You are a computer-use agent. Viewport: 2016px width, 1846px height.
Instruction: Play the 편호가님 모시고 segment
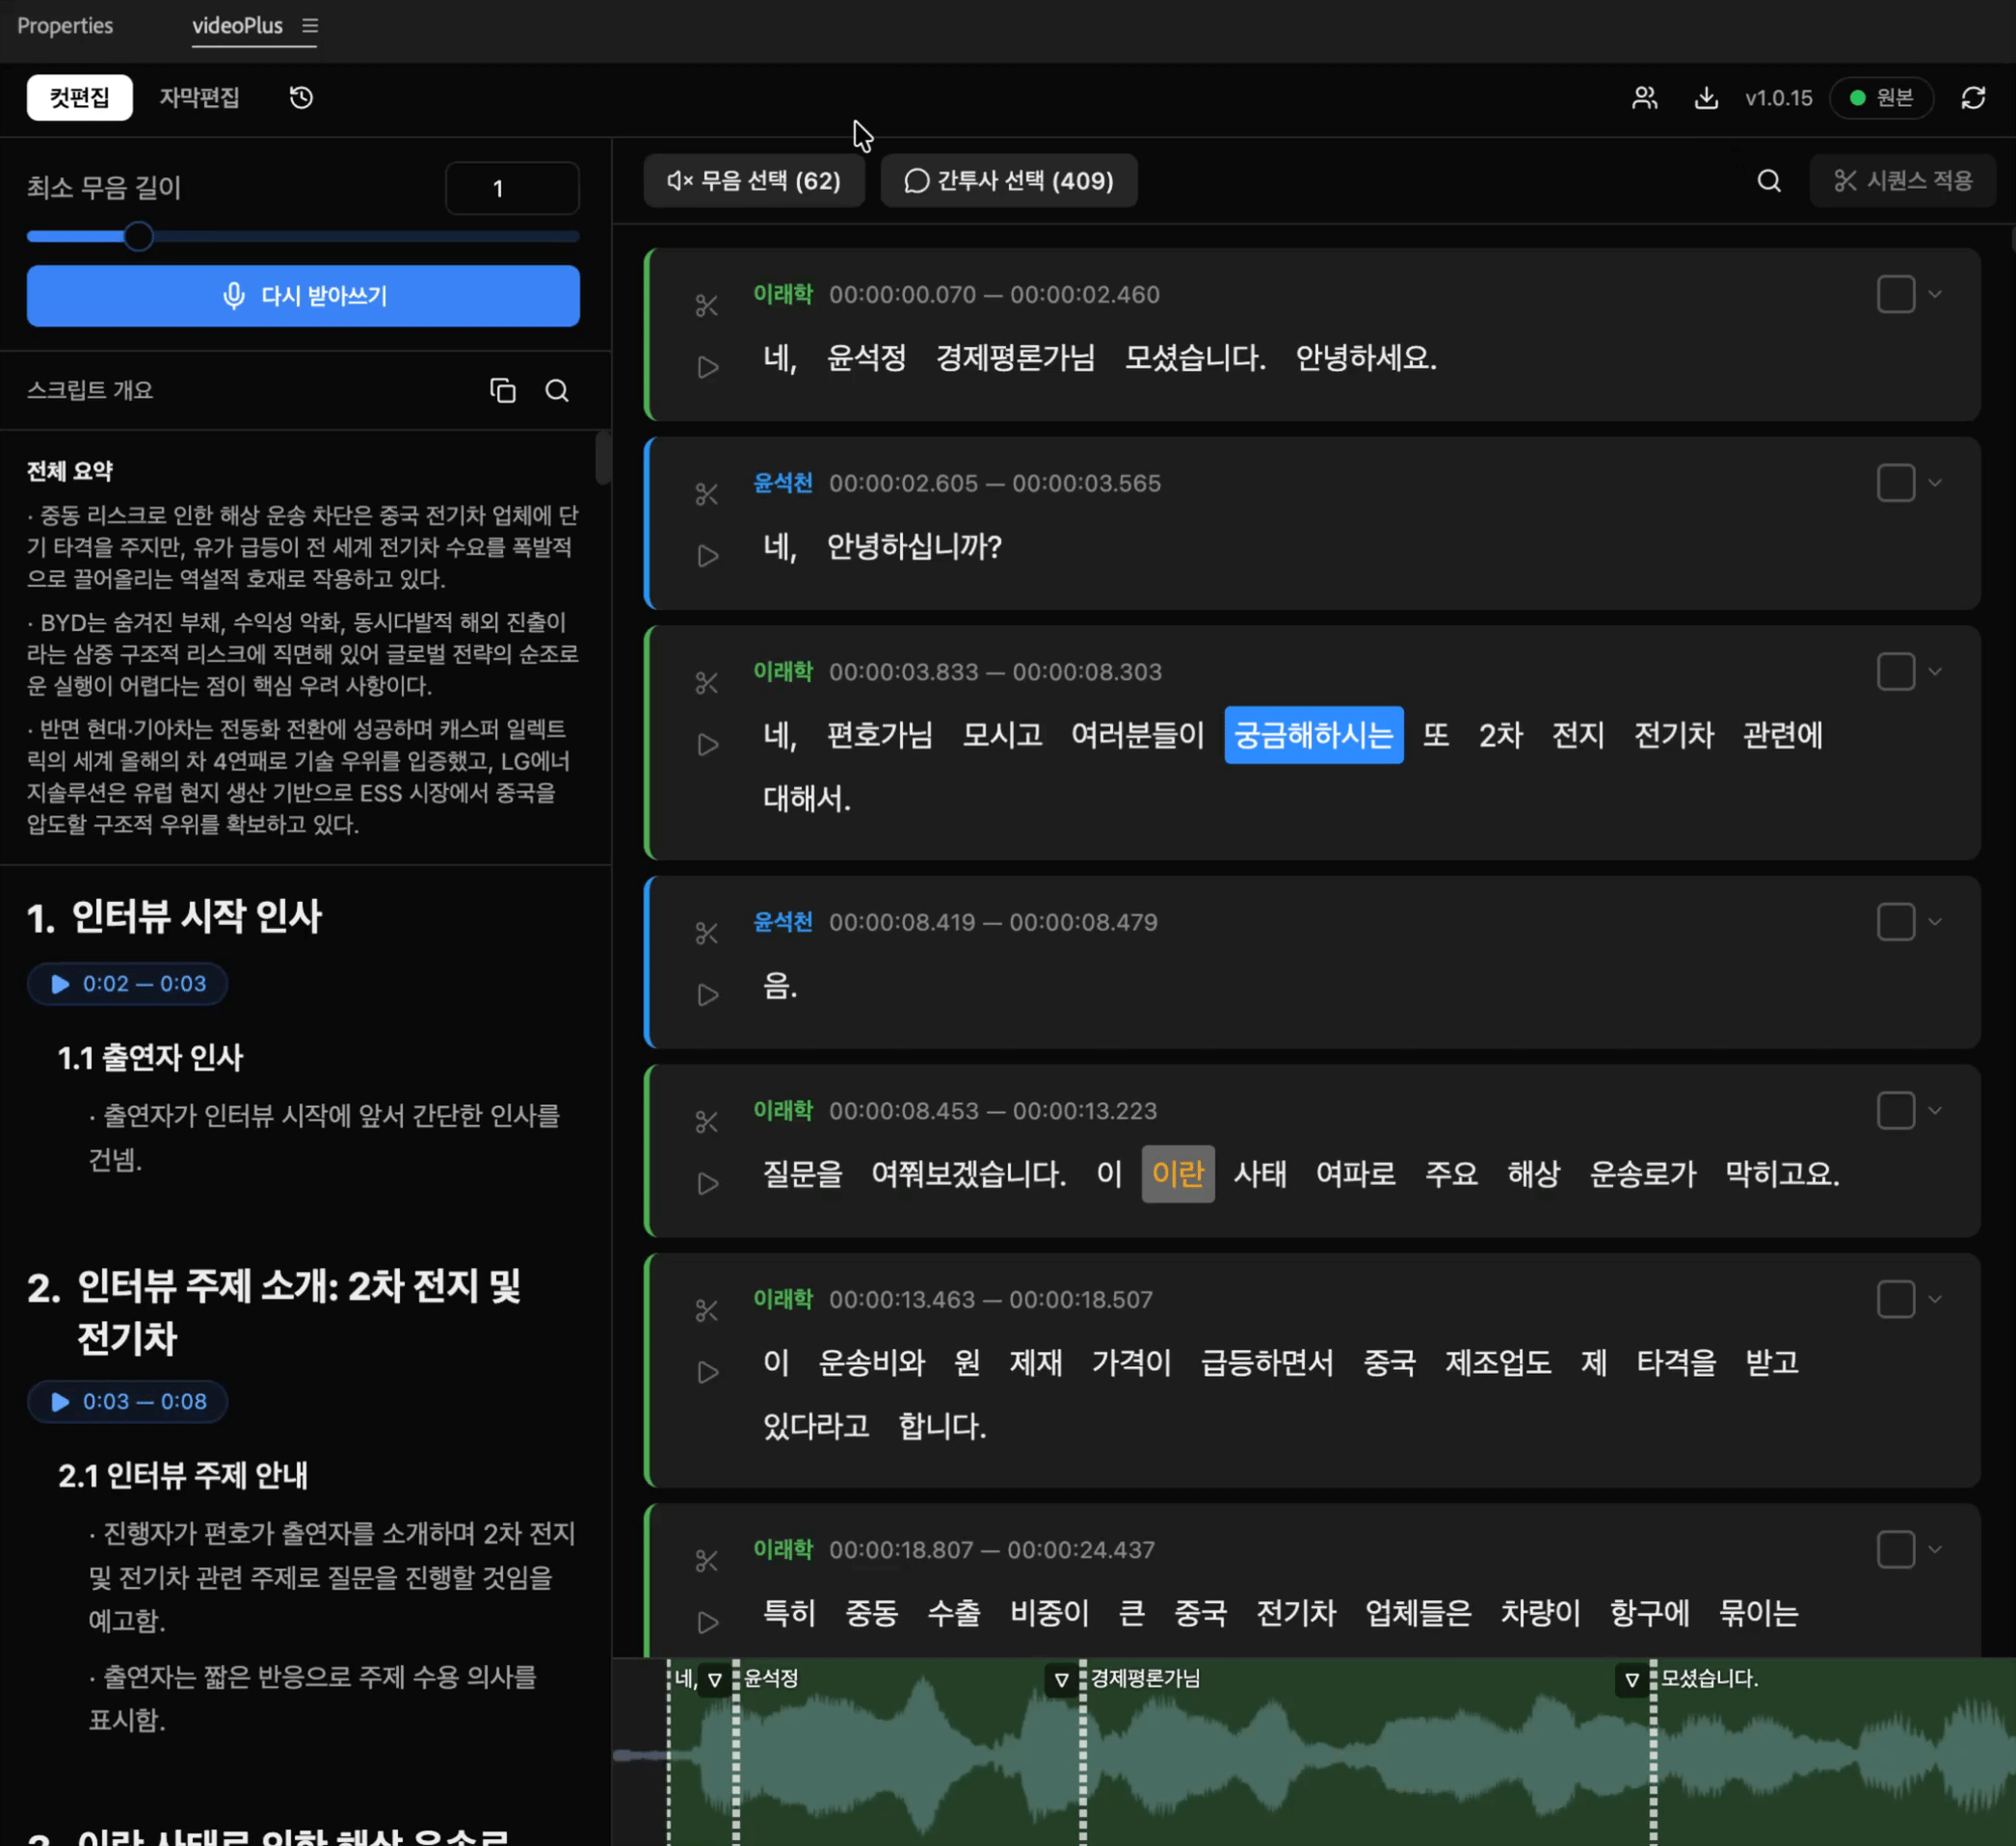[708, 745]
